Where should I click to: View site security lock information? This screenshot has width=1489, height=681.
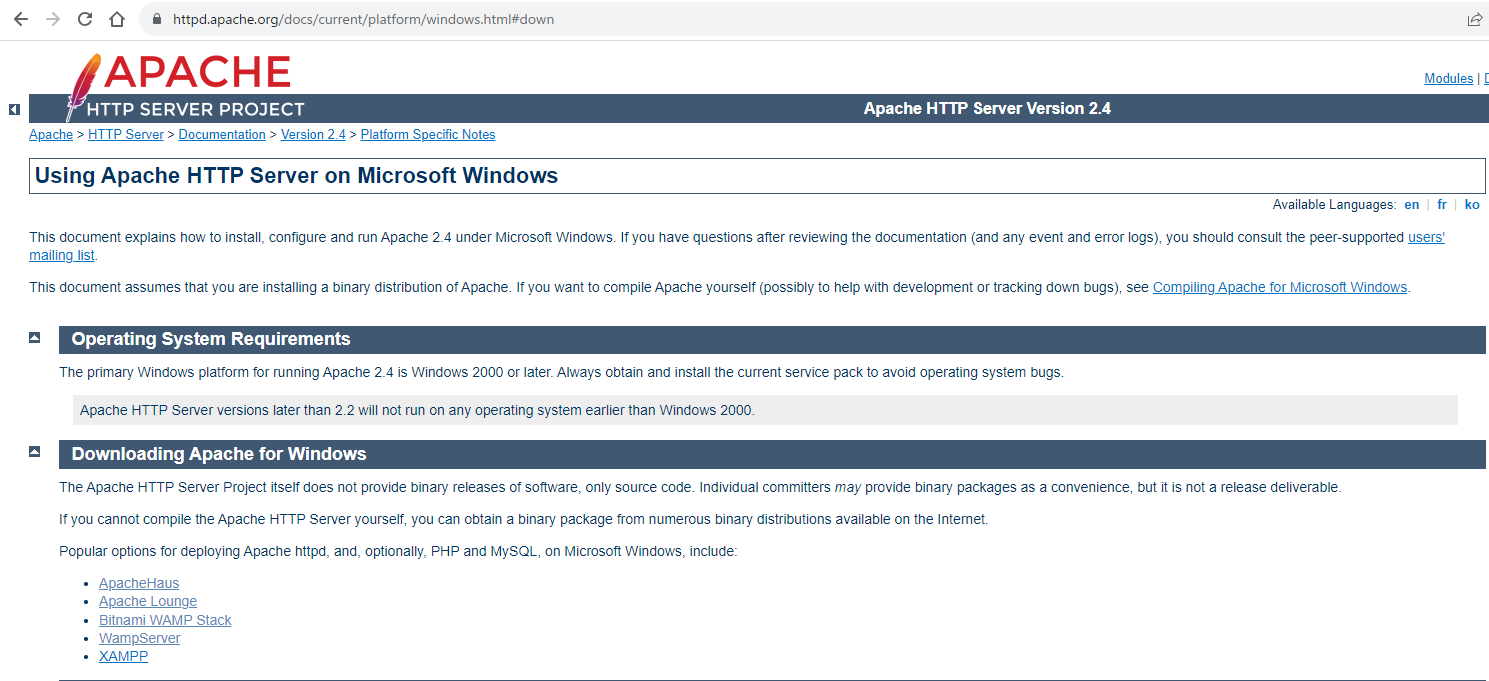(x=156, y=19)
